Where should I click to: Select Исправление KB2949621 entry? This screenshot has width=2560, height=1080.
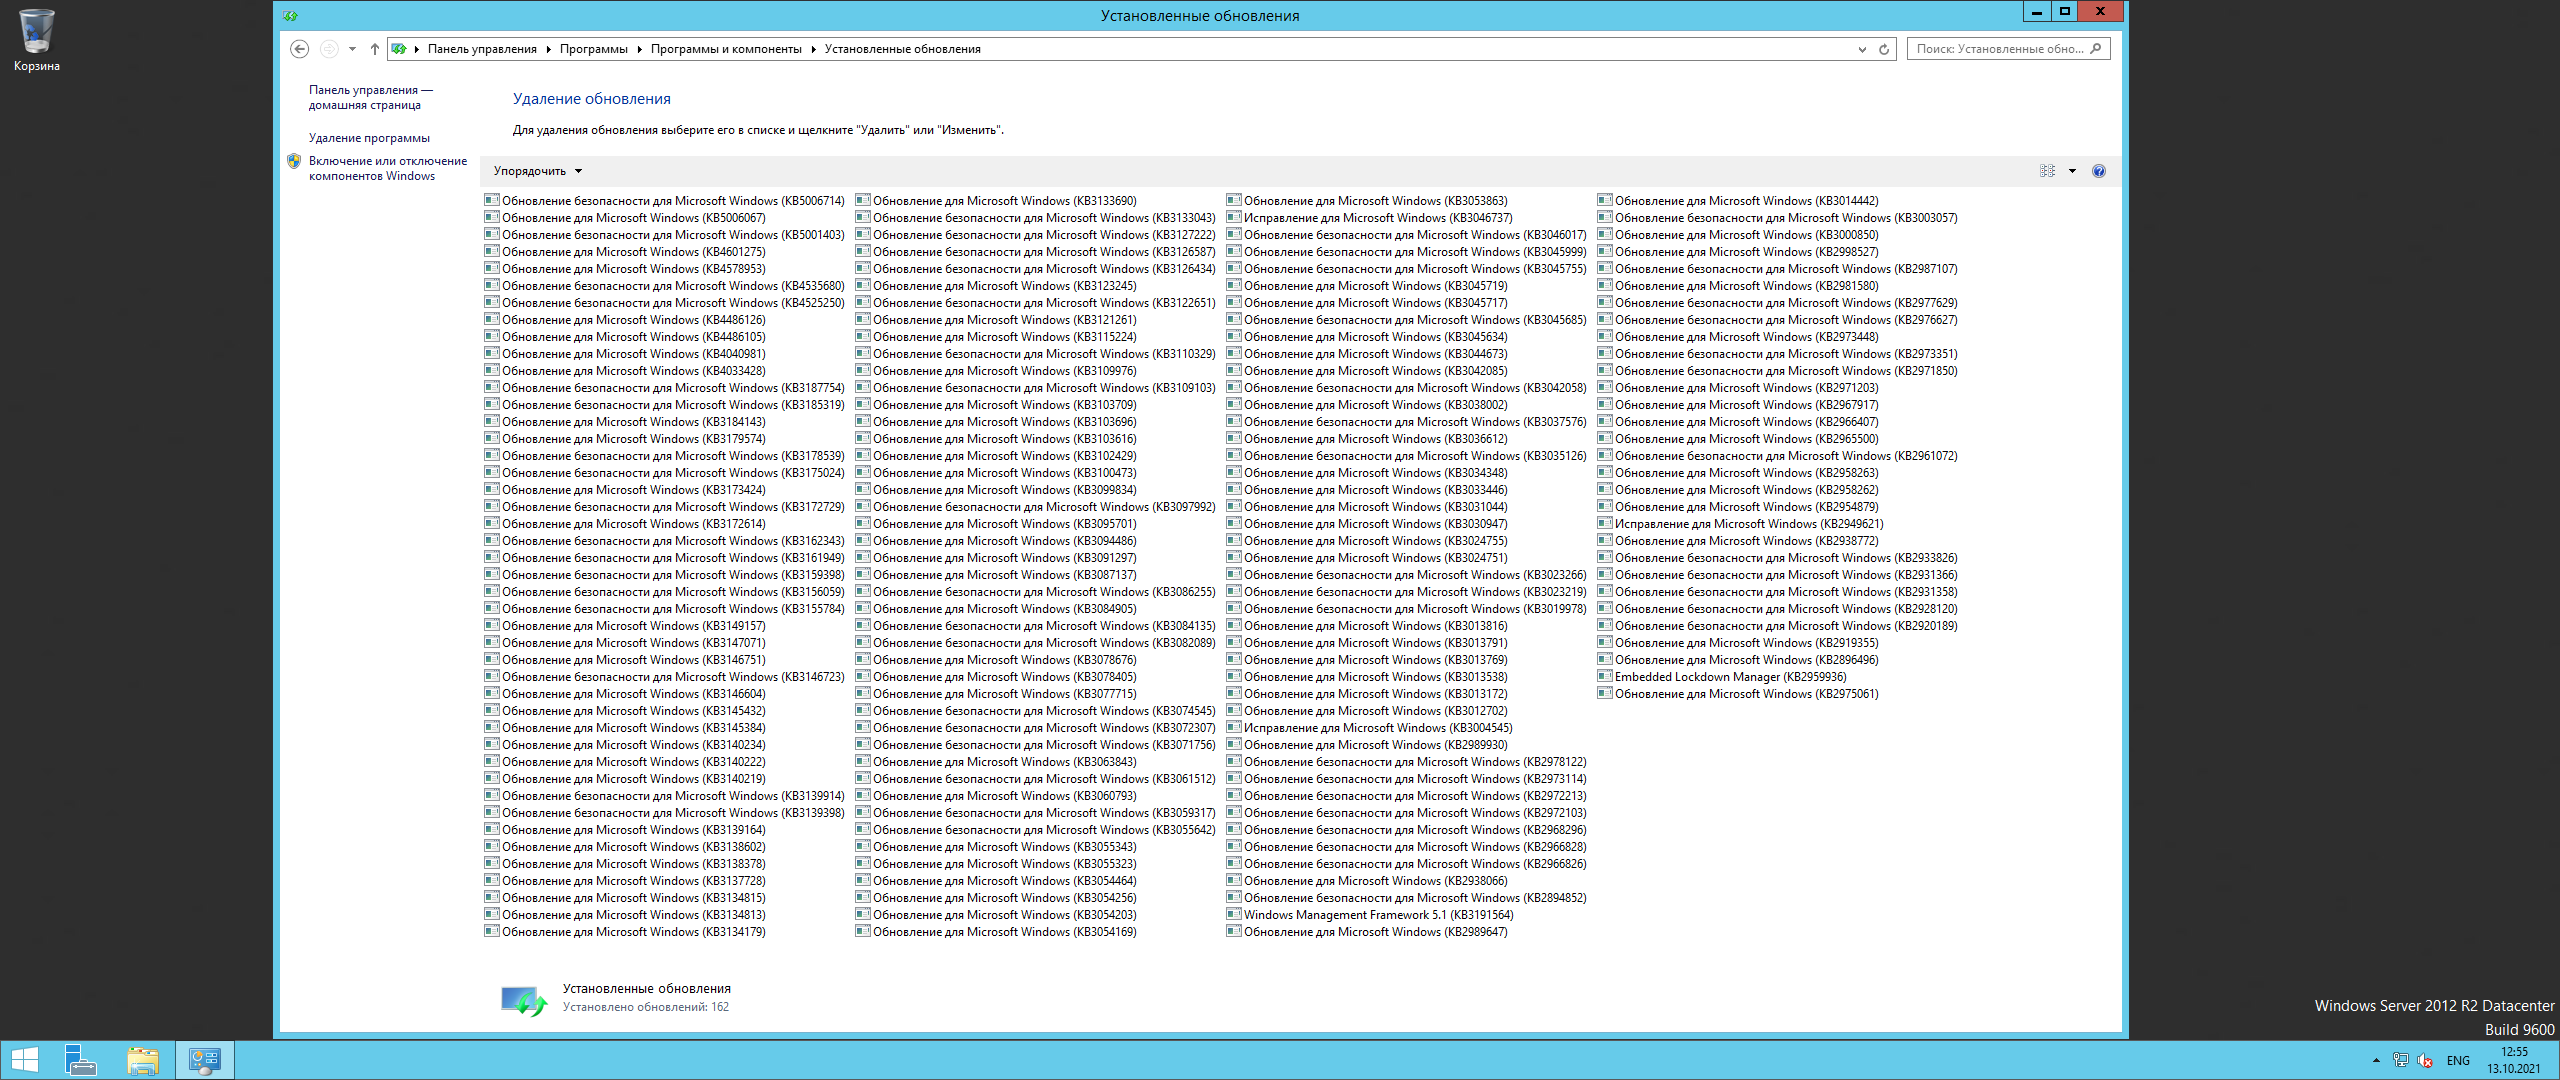[x=1741, y=524]
